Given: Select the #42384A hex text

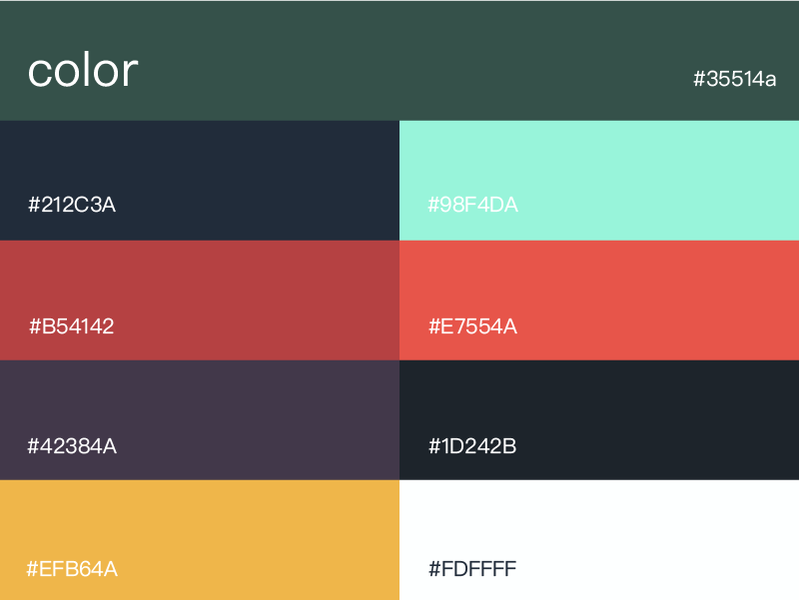Looking at the screenshot, I should pyautogui.click(x=72, y=446).
